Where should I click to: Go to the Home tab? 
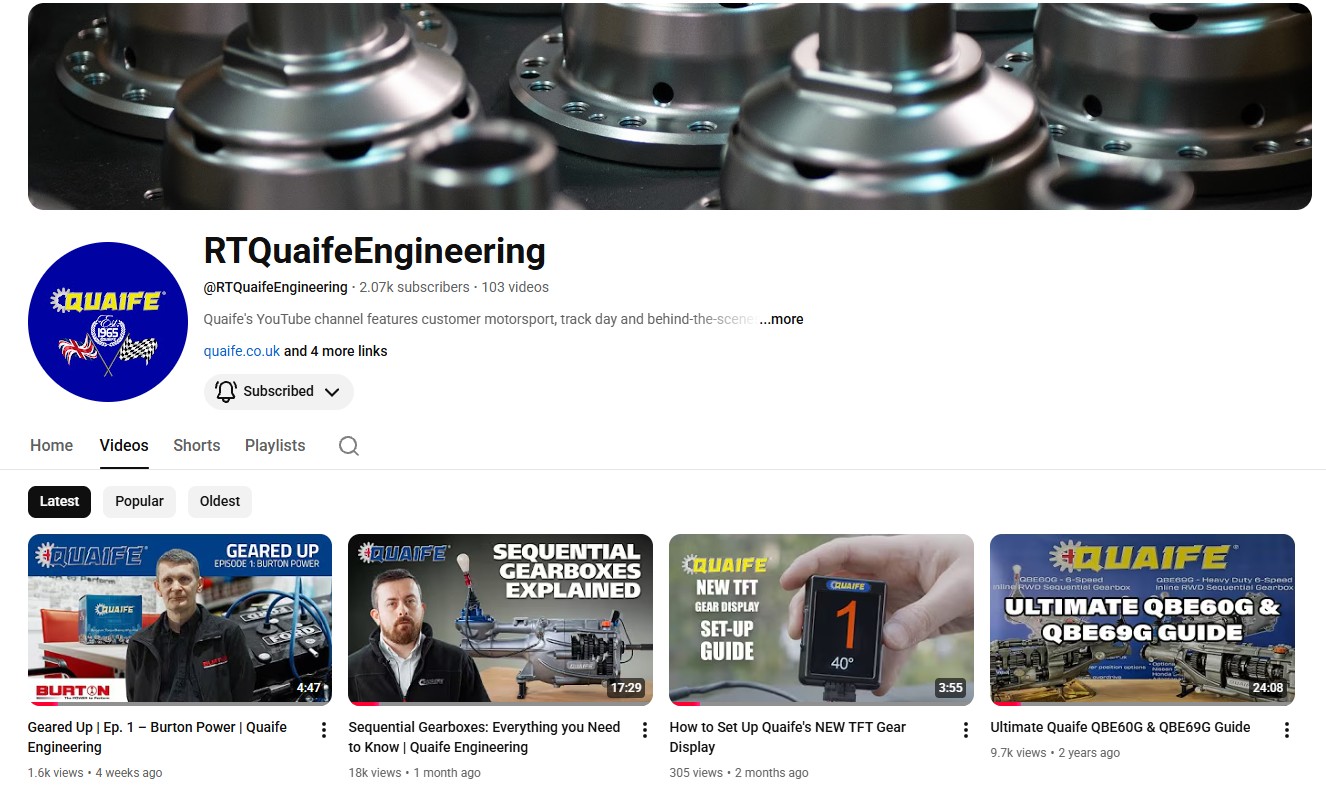tap(51, 446)
